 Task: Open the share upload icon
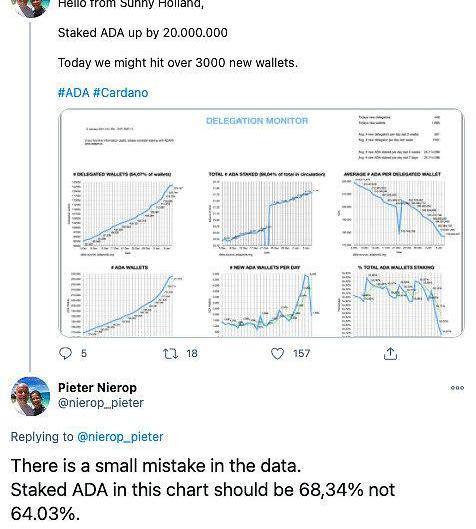coord(390,354)
